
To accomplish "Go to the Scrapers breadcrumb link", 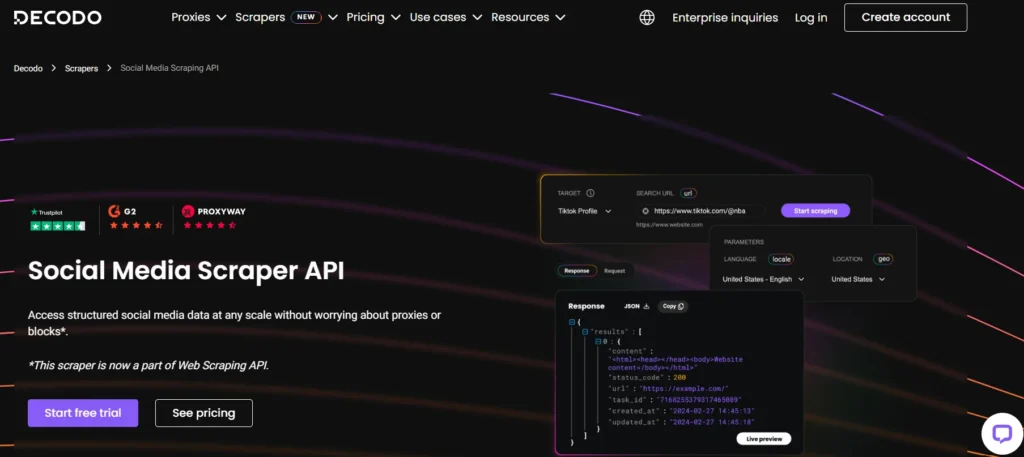I will pos(82,68).
